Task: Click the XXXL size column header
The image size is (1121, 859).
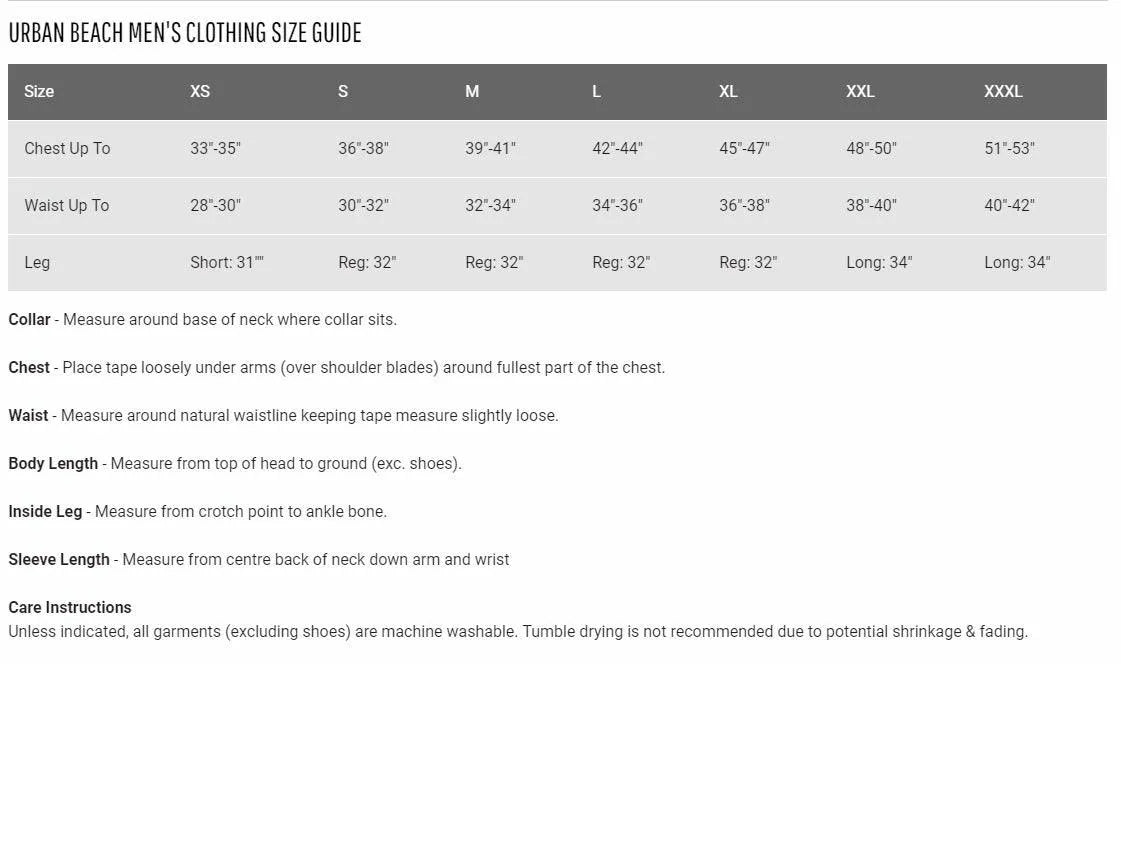Action: (1003, 91)
